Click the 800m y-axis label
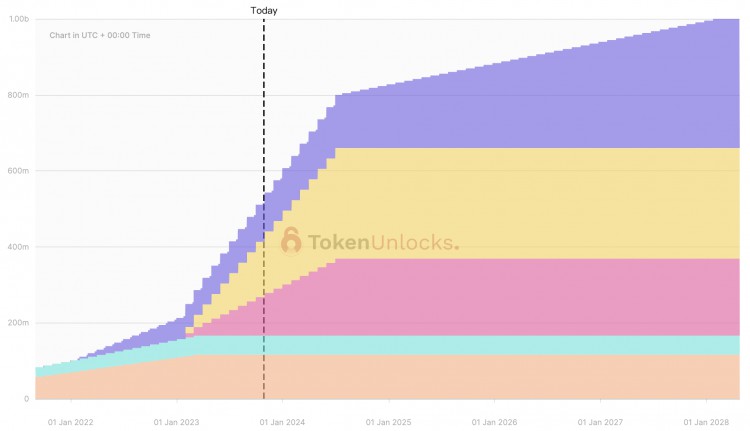Viewport: 750px width, 431px height. pos(18,95)
